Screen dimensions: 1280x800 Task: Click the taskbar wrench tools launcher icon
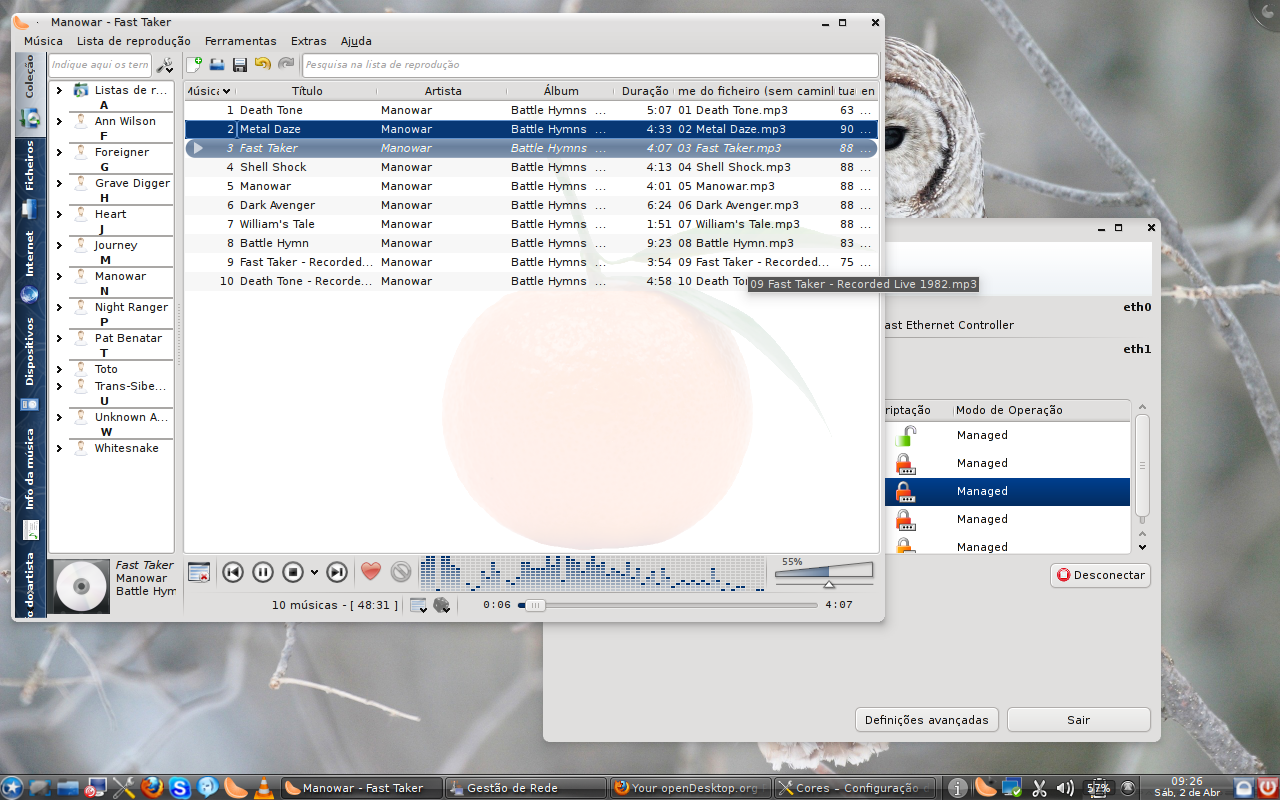tap(124, 788)
